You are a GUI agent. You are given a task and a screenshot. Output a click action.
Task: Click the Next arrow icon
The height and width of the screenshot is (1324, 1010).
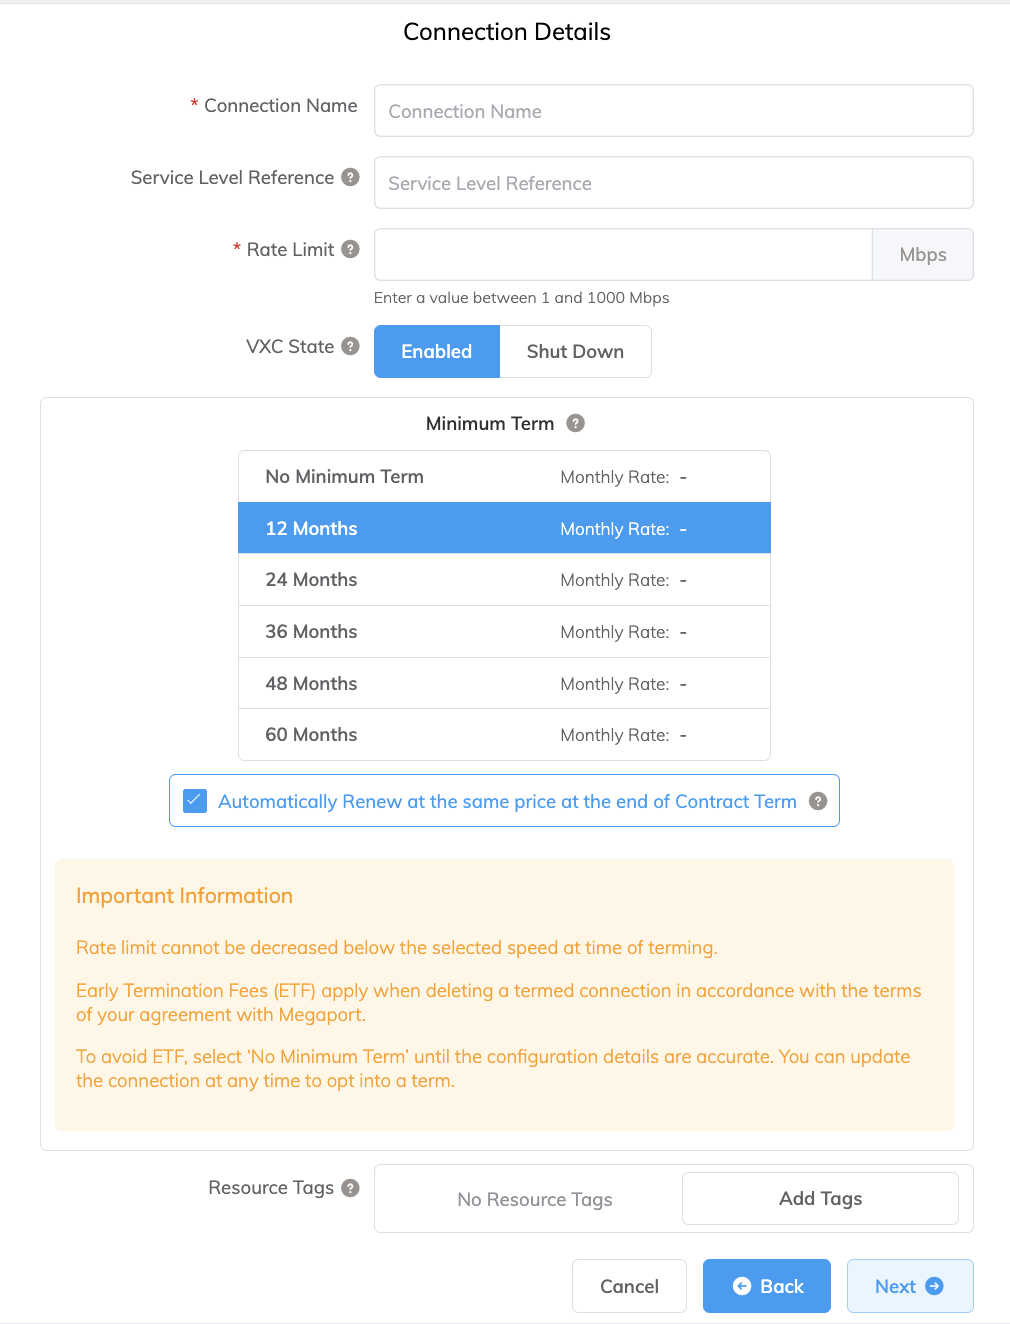pos(934,1286)
